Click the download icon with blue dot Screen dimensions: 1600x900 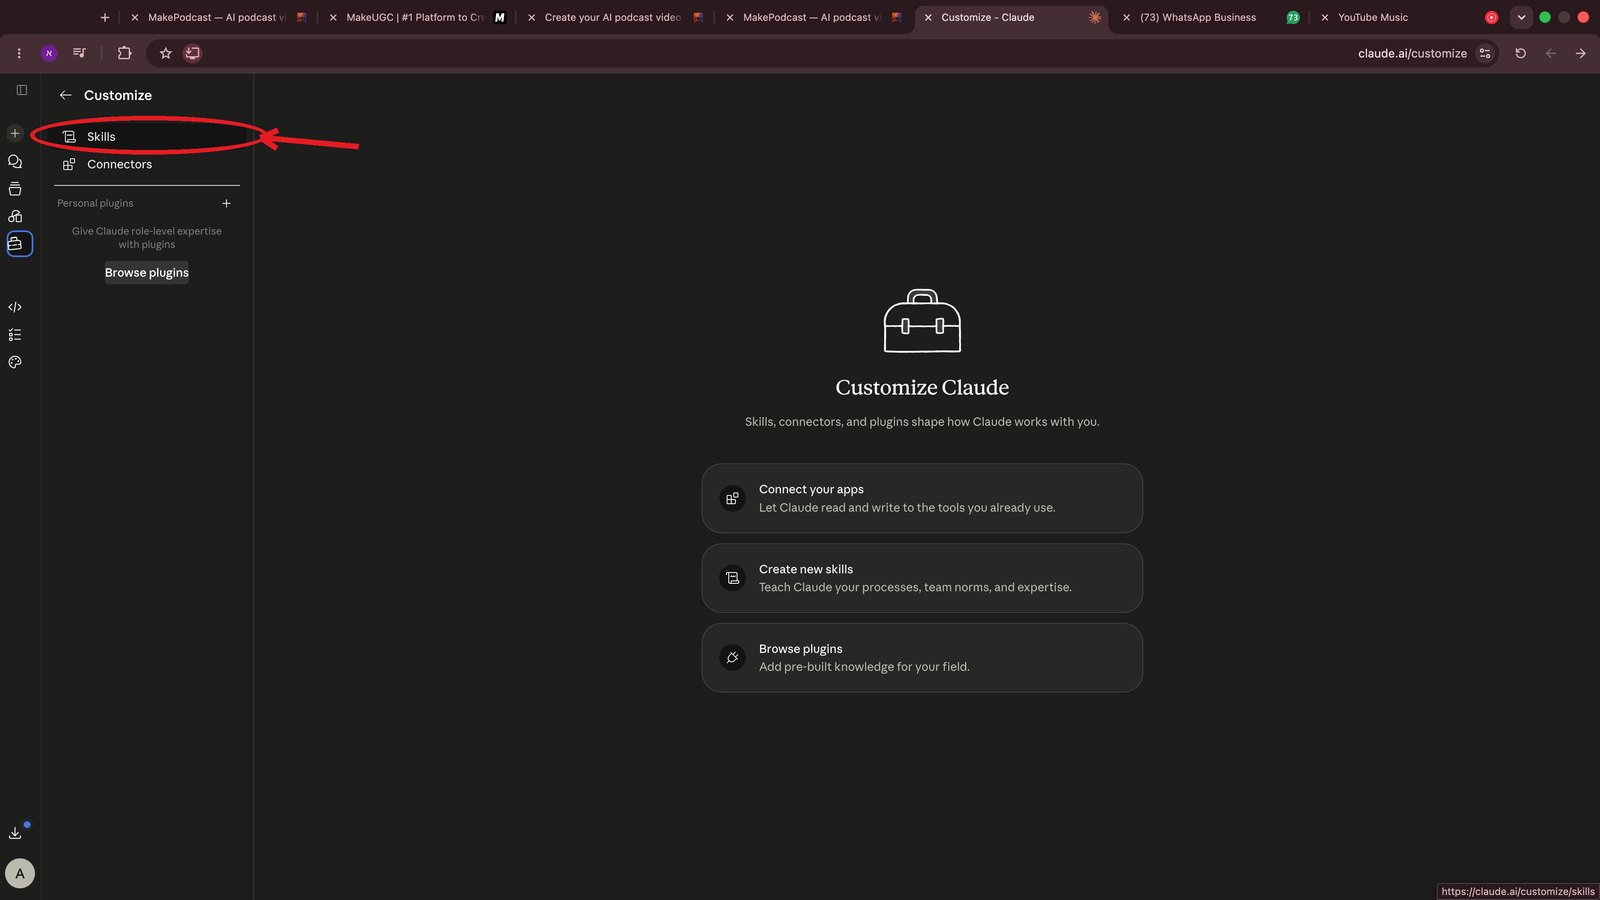(x=15, y=833)
